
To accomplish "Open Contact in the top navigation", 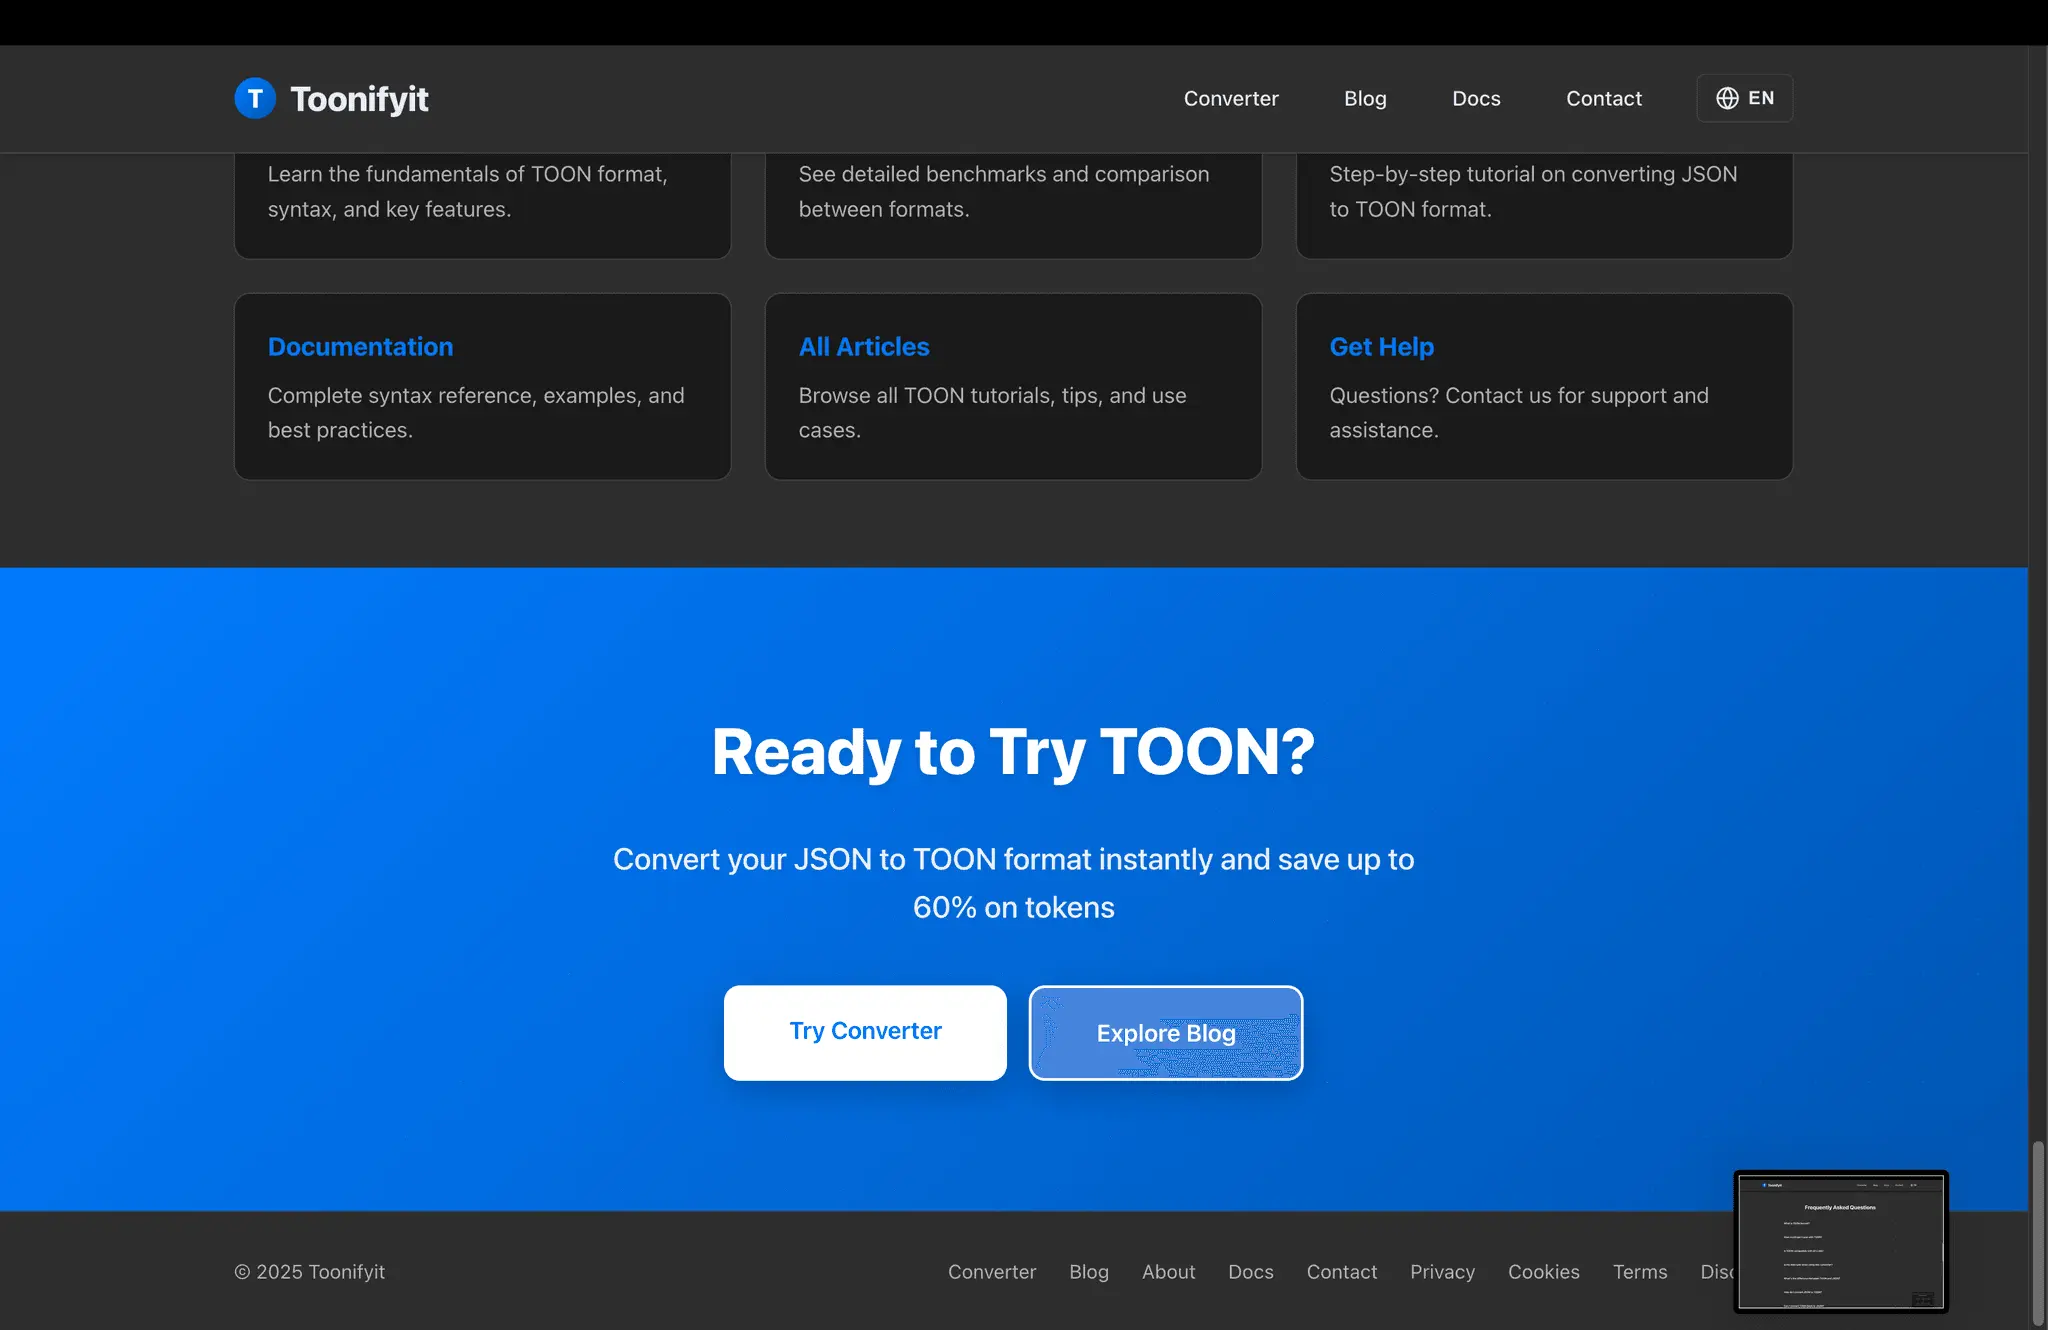I will point(1604,98).
